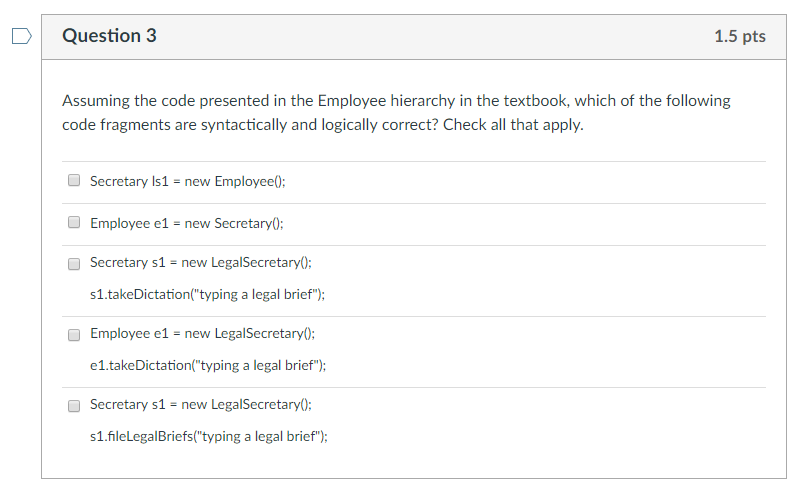Select checkbox for the s1.takeDictation answer
Image resolution: width=806 pixels, height=483 pixels.
(74, 264)
